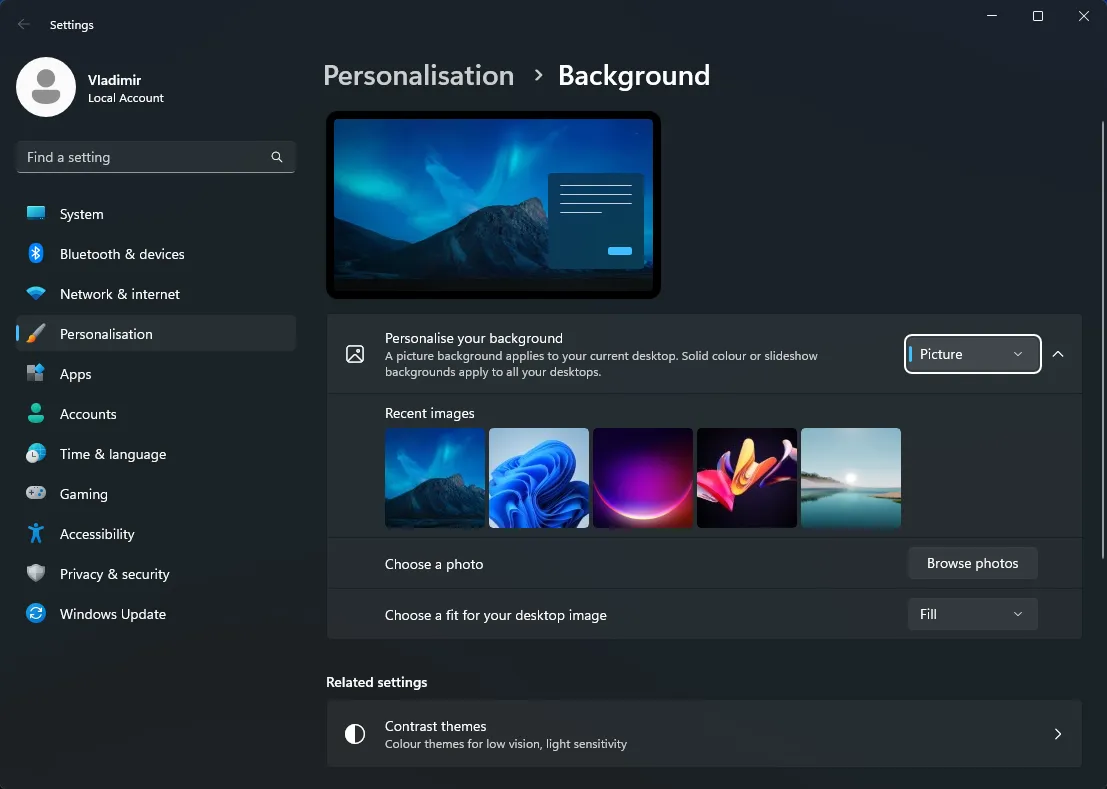Select the purple glow recent image
The width and height of the screenshot is (1107, 789).
coord(642,478)
